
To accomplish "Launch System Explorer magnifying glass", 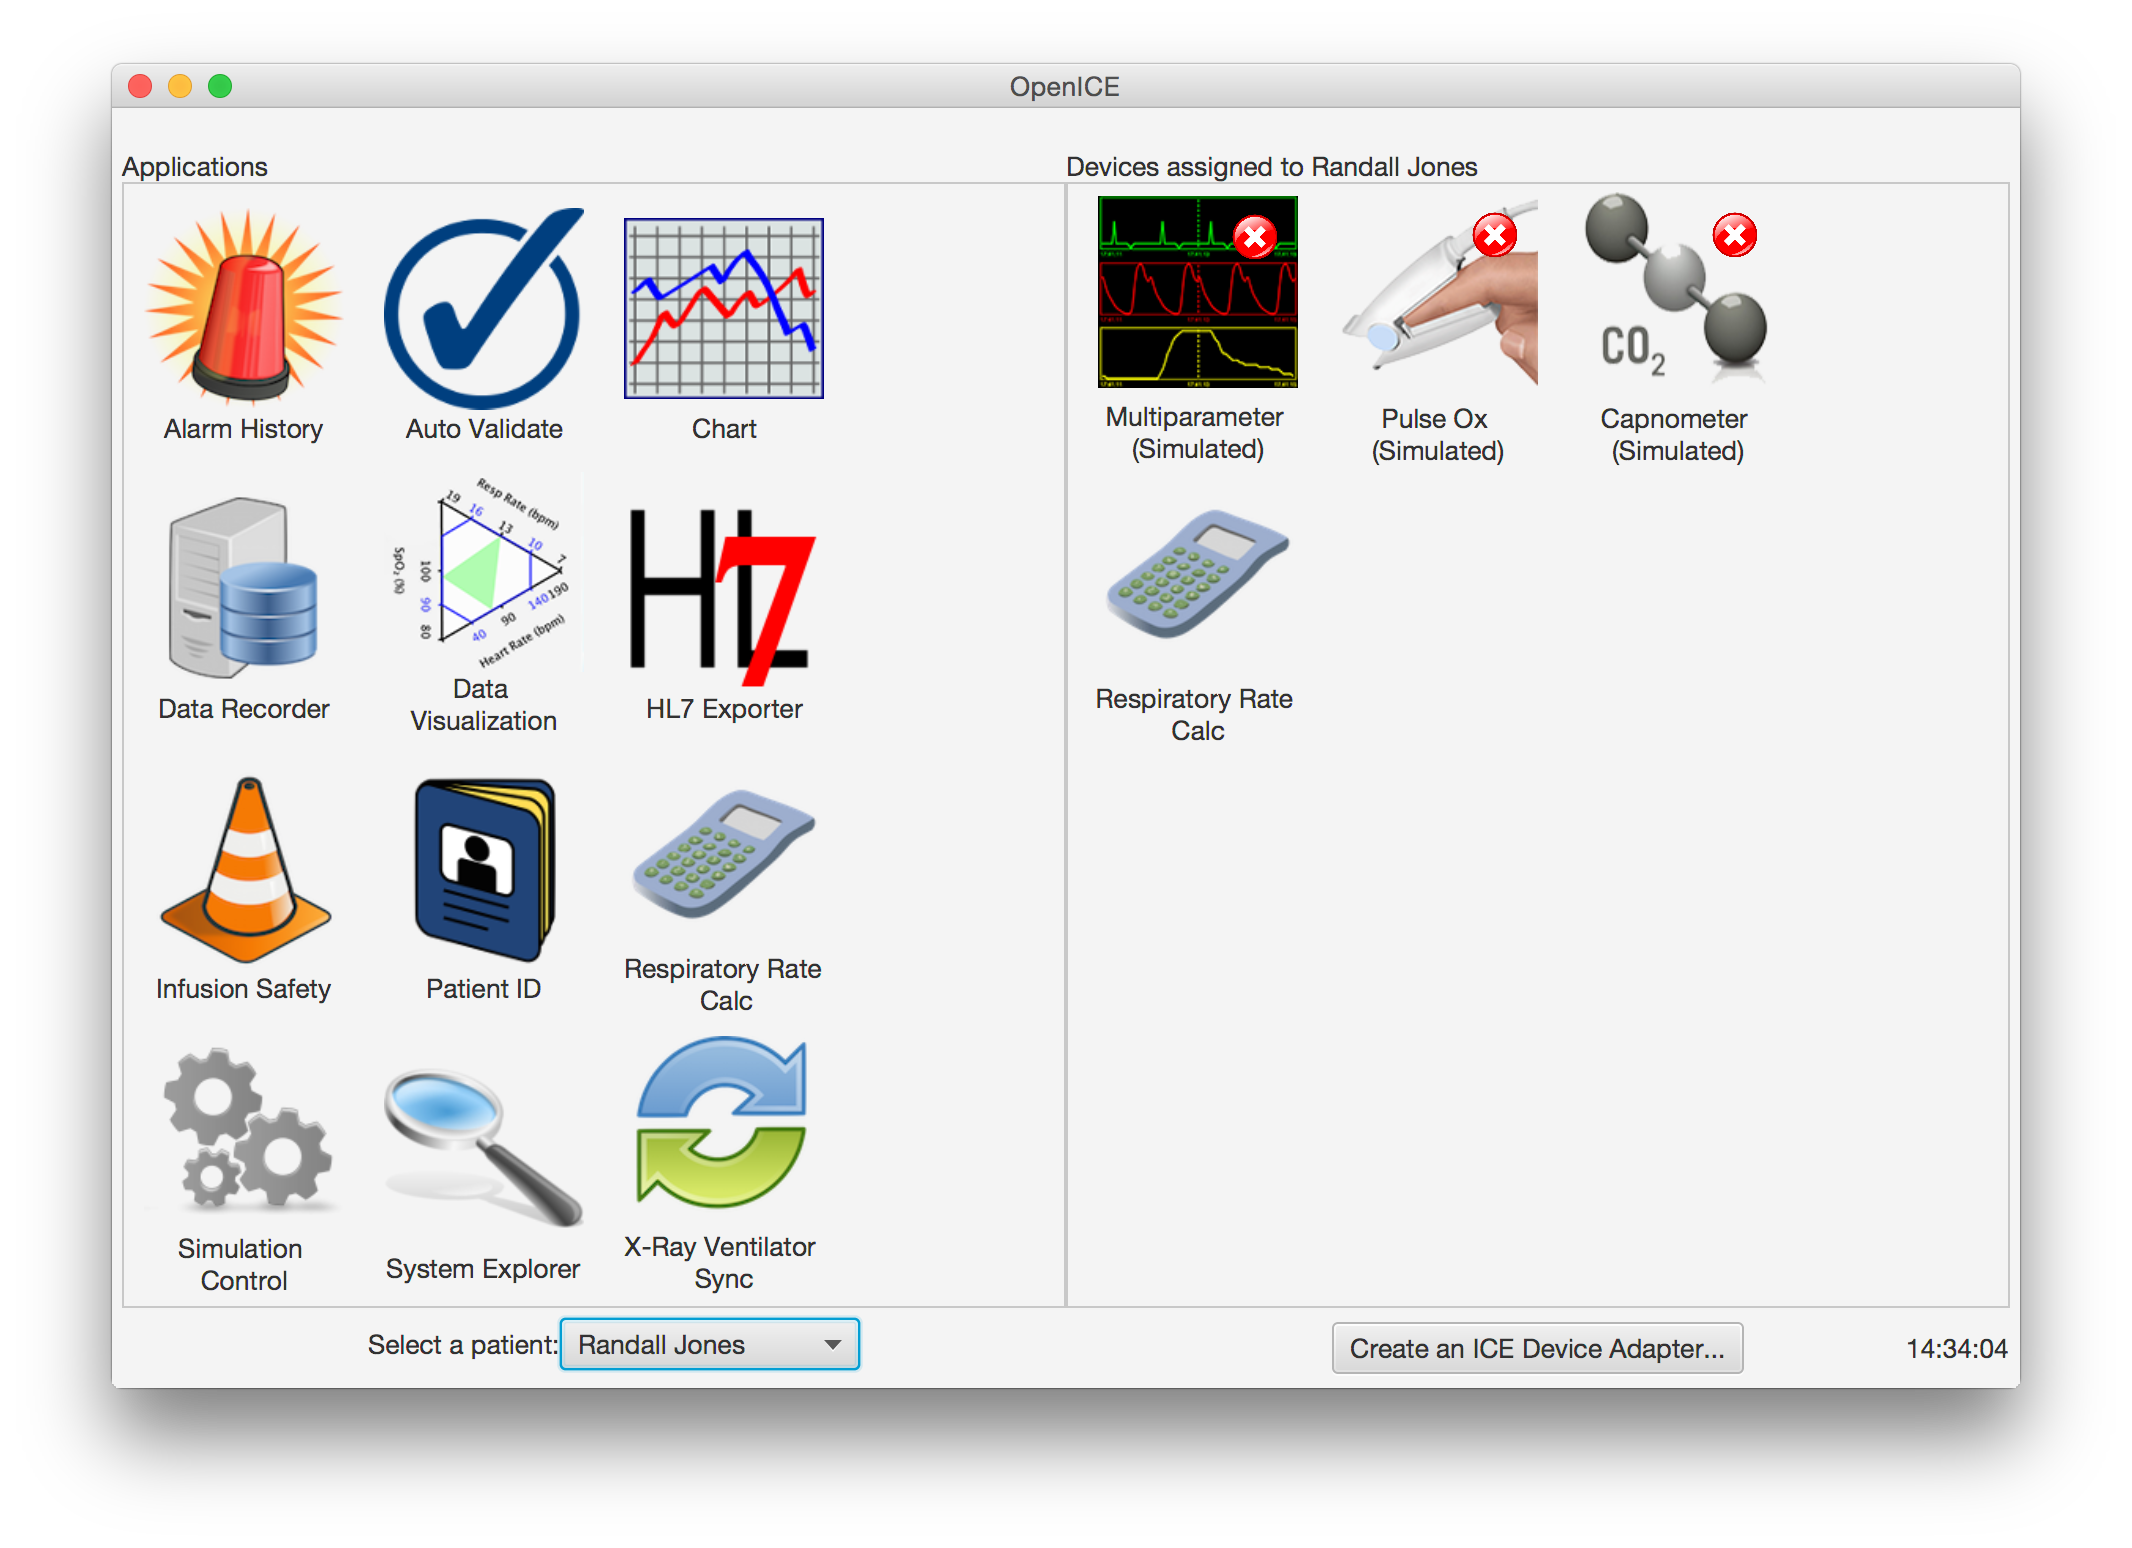I will tap(484, 1172).
